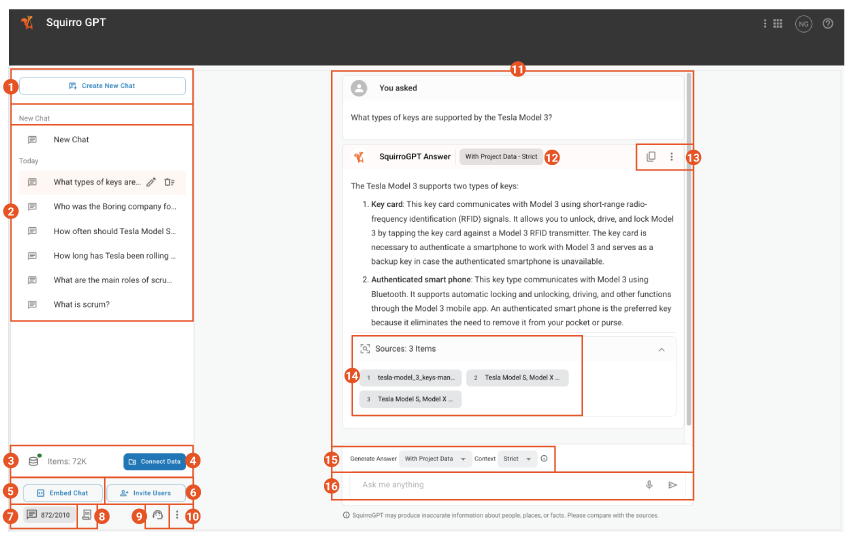Open source 3 Tesla Model S, Model X
This screenshot has width=848, height=534.
click(410, 399)
